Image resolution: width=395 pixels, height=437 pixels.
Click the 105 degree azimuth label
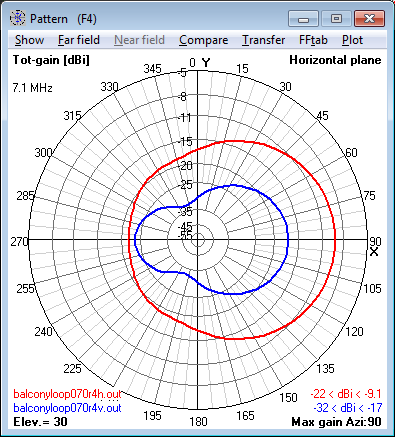pyautogui.click(x=372, y=288)
